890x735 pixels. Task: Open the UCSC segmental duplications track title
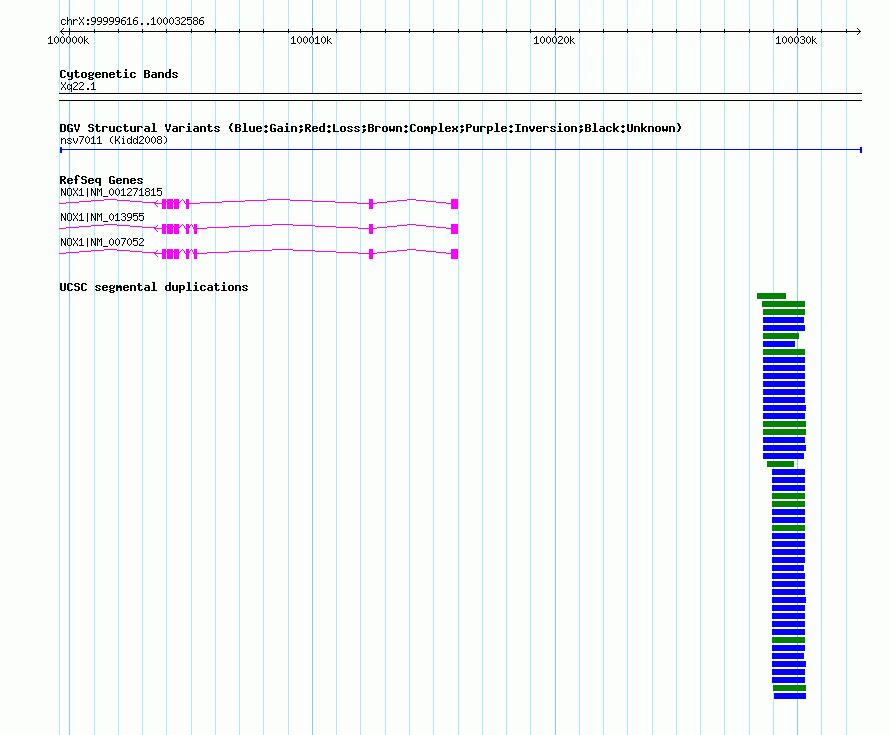point(153,287)
